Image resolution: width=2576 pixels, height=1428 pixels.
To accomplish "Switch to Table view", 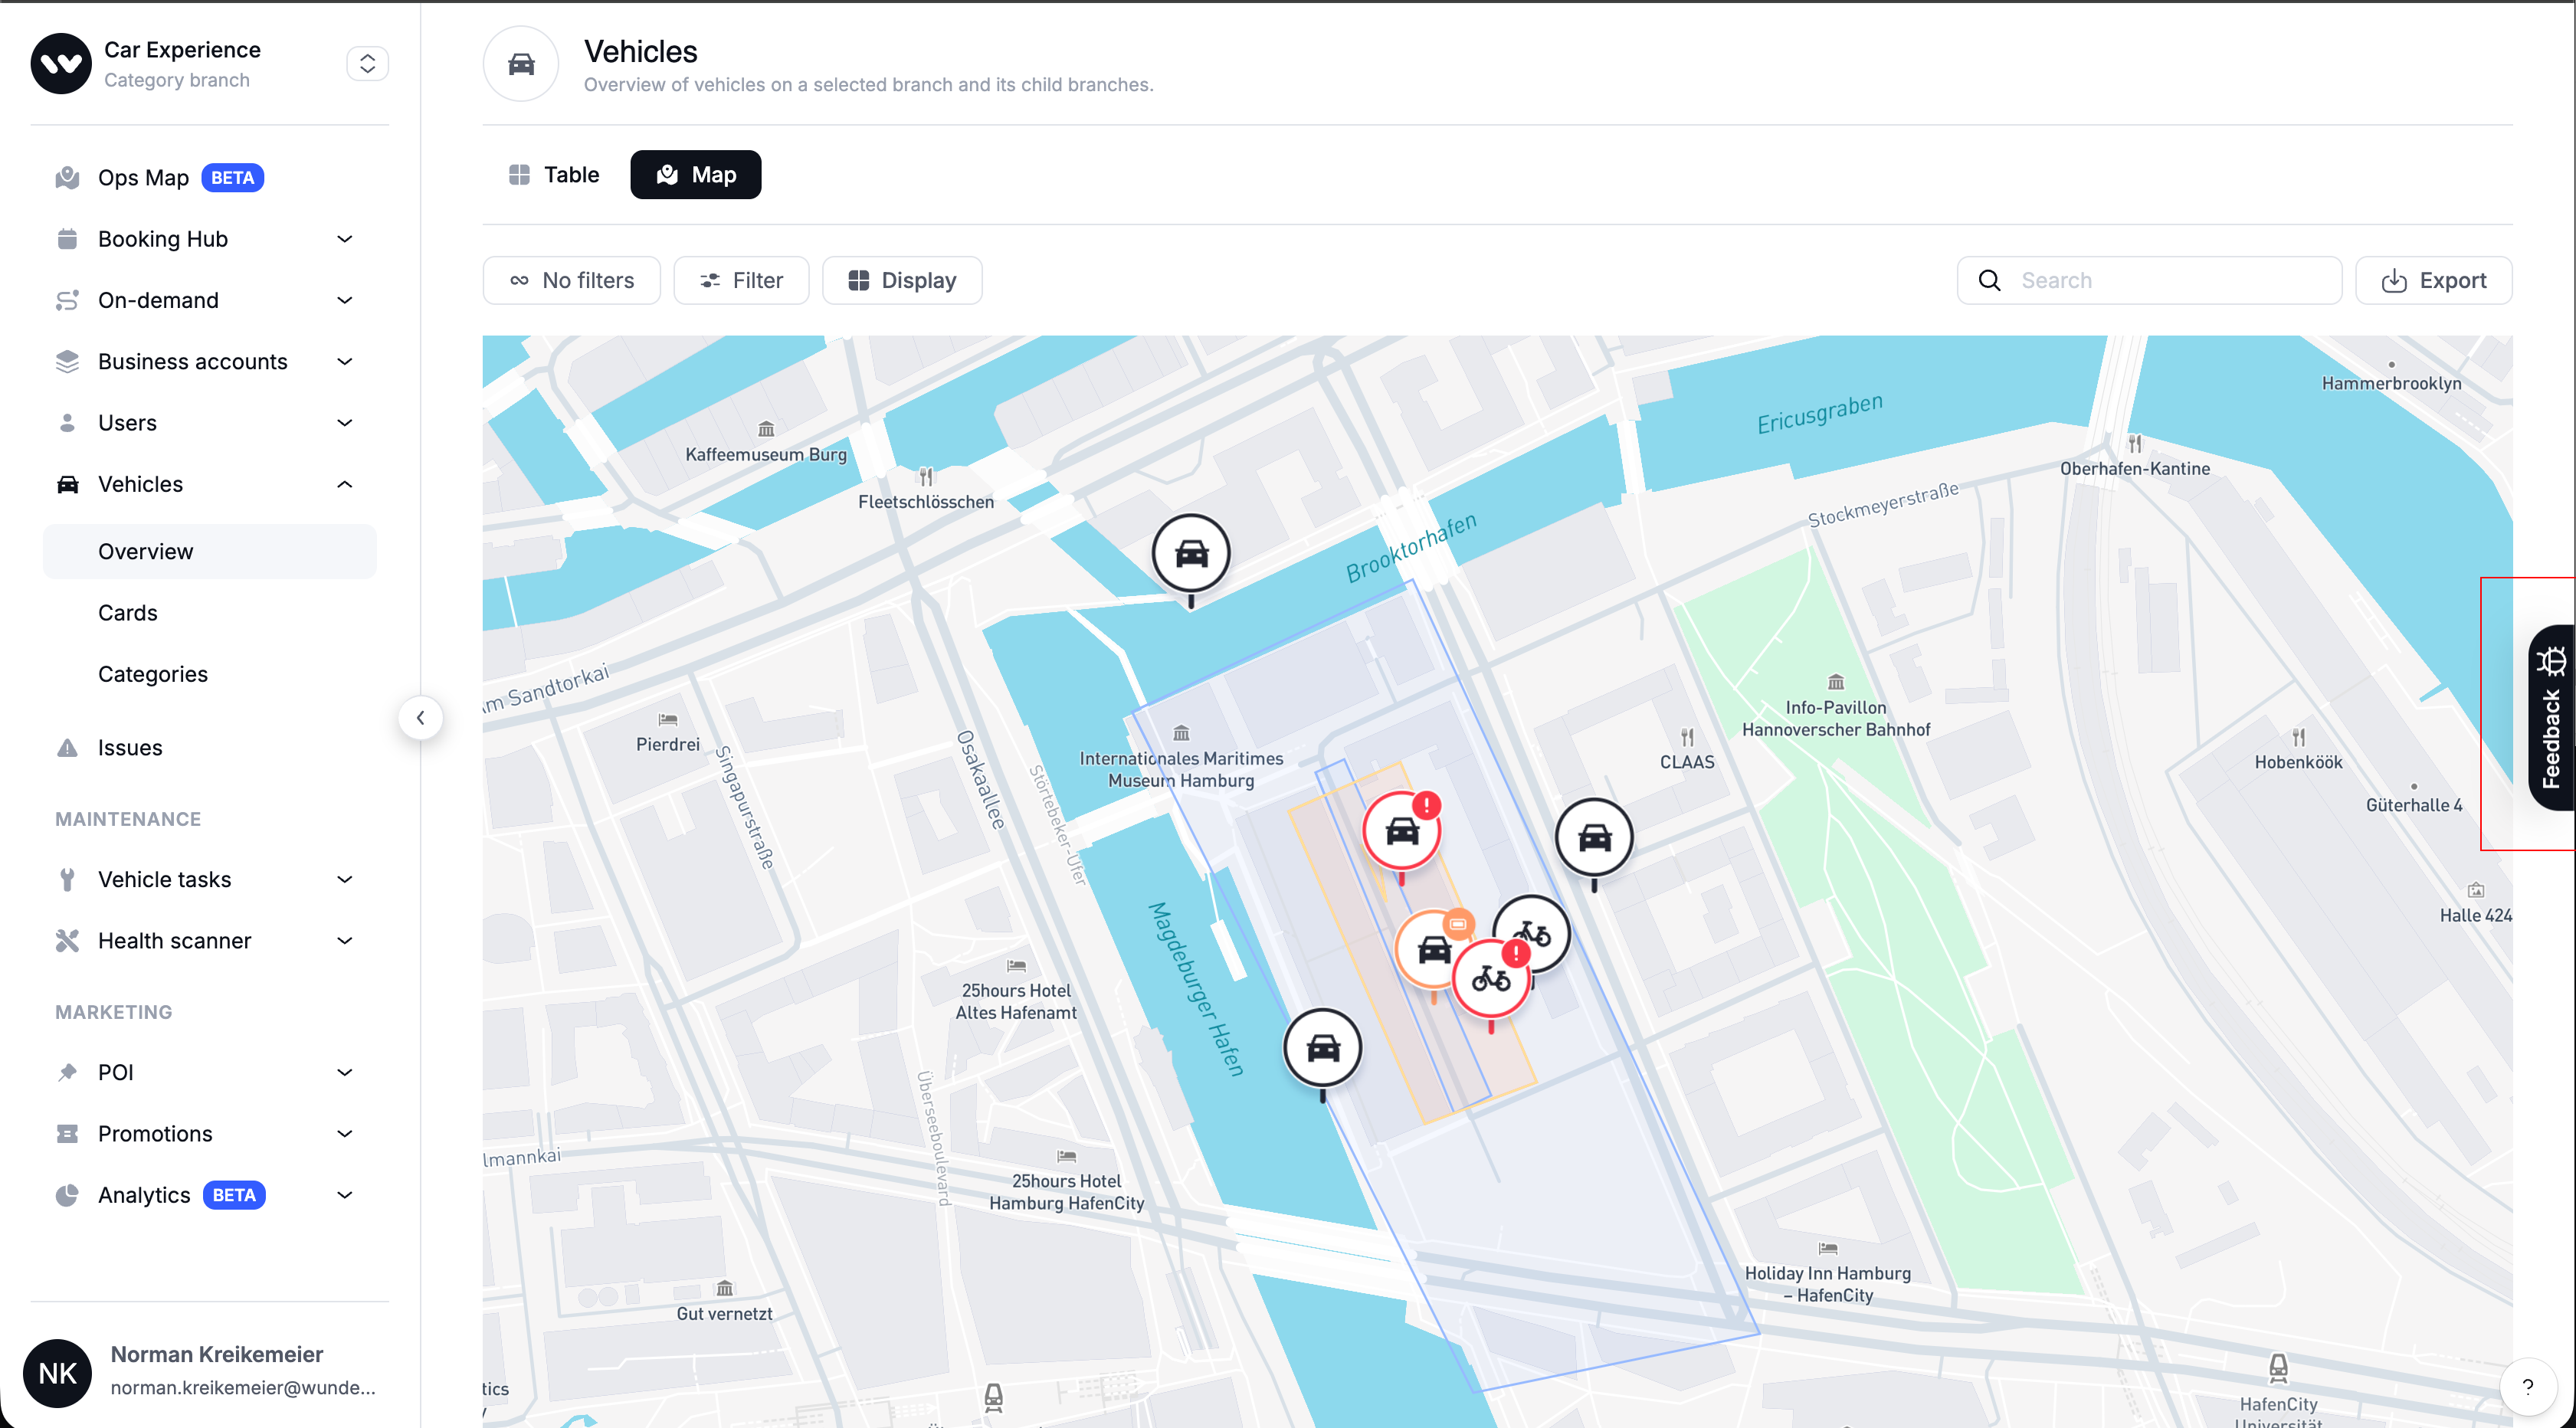I will [x=554, y=175].
